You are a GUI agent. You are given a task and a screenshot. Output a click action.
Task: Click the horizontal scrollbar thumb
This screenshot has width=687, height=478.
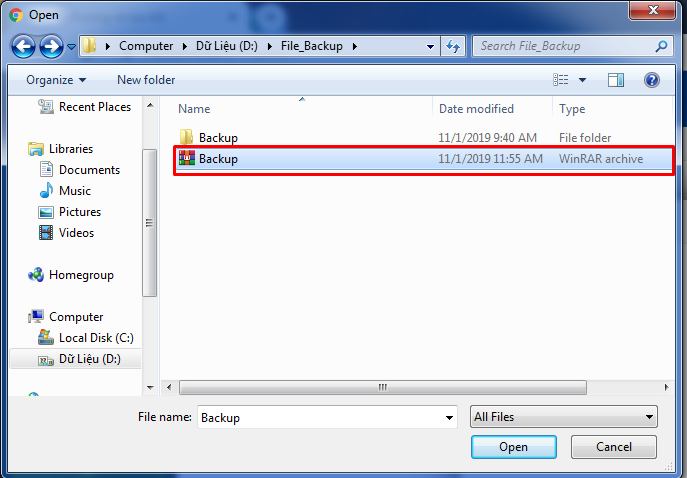382,387
